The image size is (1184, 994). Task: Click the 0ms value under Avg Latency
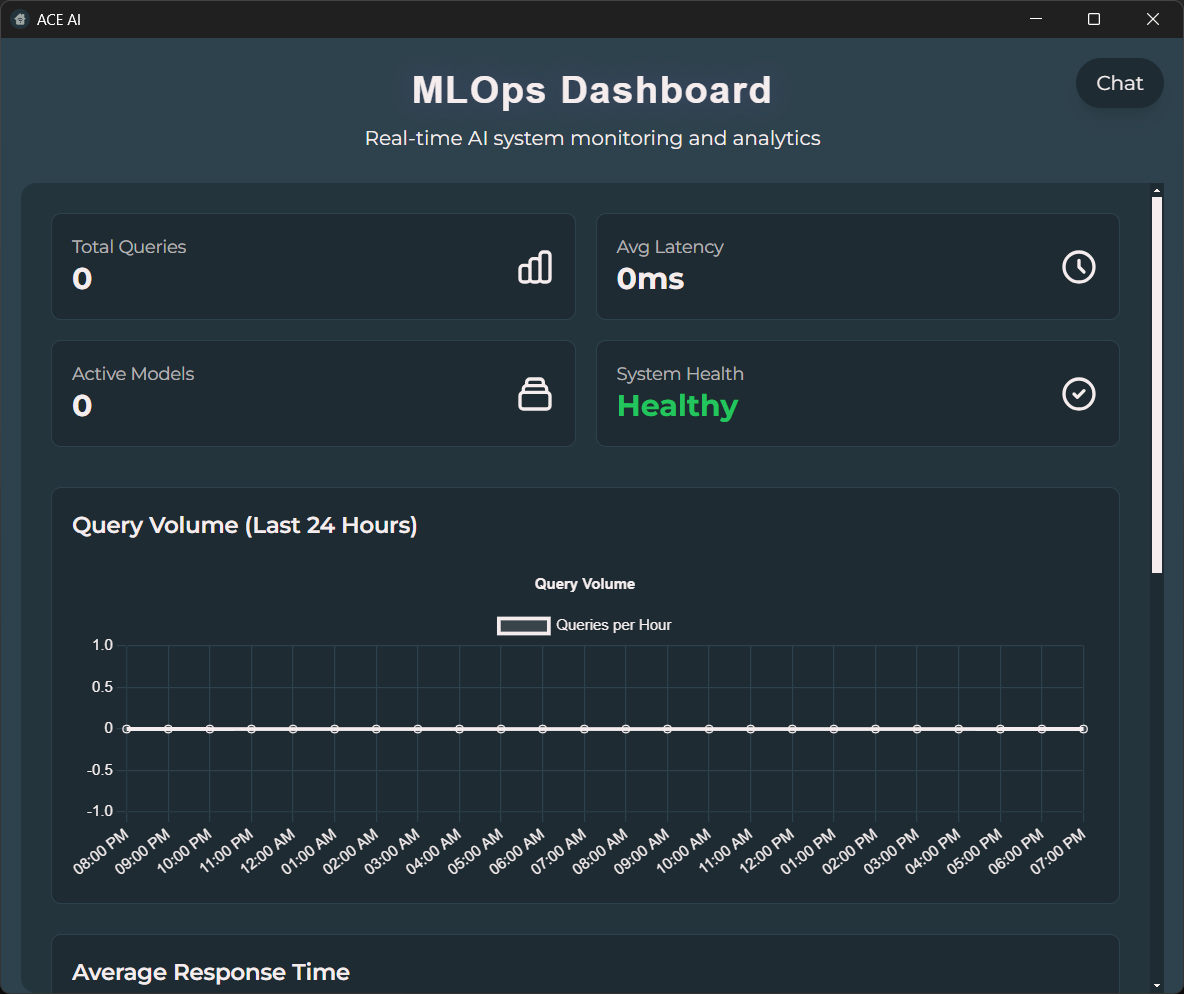pyautogui.click(x=650, y=279)
